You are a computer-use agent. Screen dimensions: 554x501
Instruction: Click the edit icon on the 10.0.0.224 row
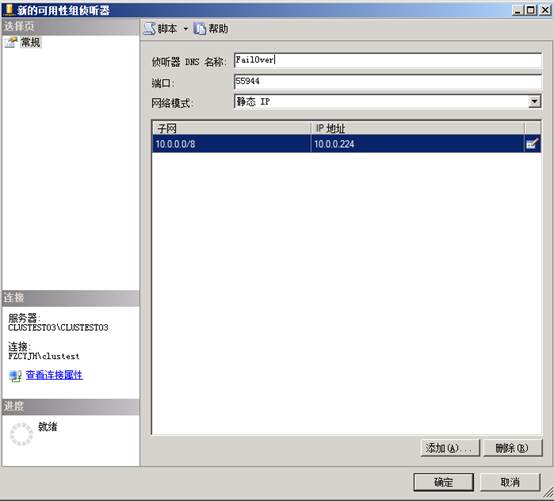532,144
